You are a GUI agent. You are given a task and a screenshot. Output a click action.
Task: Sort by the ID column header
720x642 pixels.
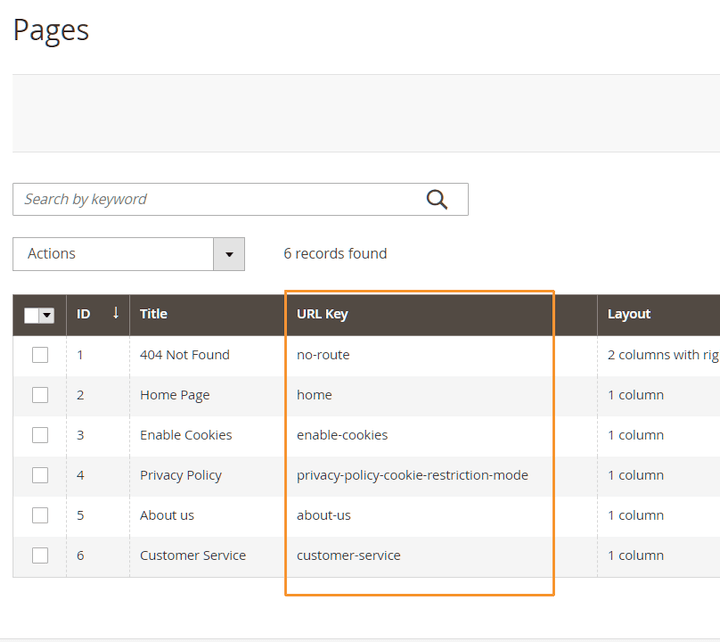pyautogui.click(x=98, y=315)
